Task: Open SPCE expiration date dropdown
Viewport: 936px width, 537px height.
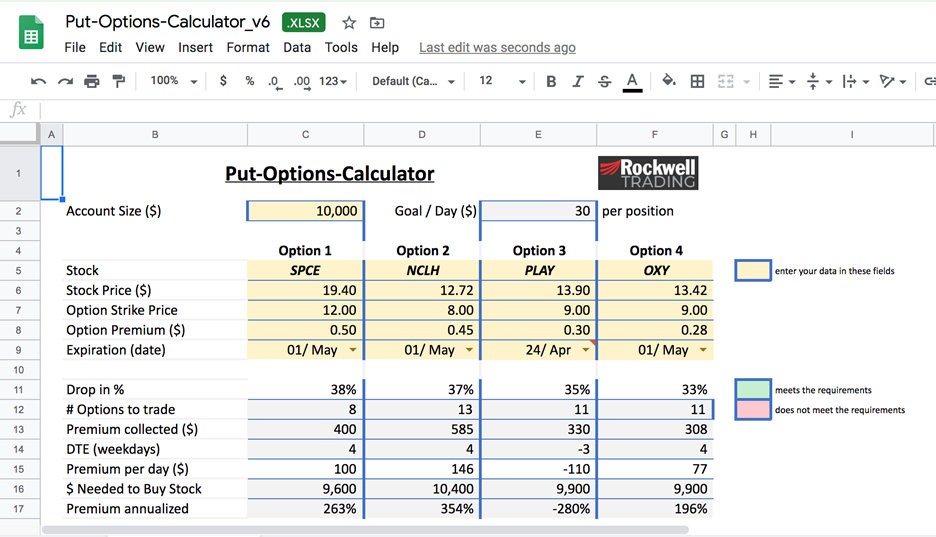Action: 353,350
